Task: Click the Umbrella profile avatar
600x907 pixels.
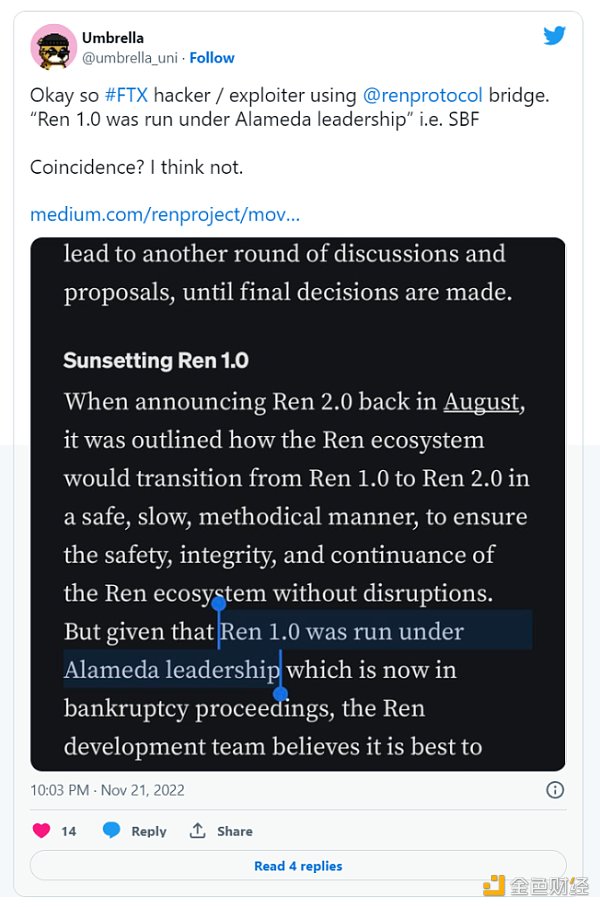Action: click(x=54, y=47)
